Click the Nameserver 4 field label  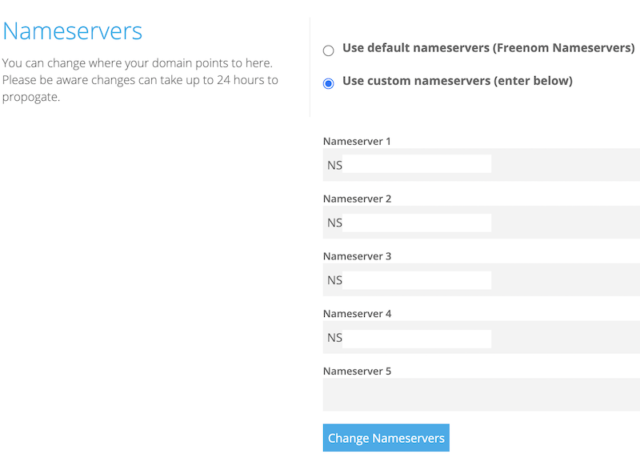click(357, 314)
